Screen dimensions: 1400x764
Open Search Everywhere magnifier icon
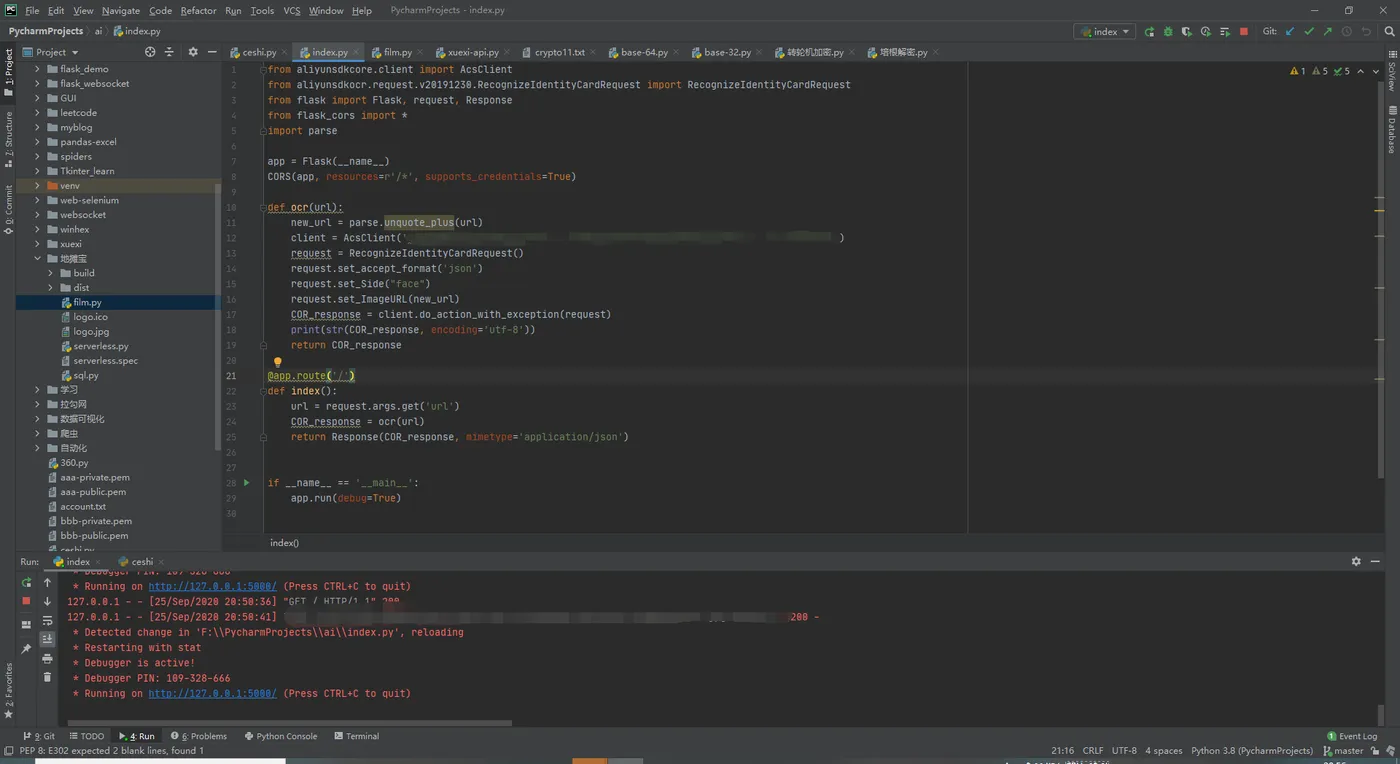[1389, 31]
